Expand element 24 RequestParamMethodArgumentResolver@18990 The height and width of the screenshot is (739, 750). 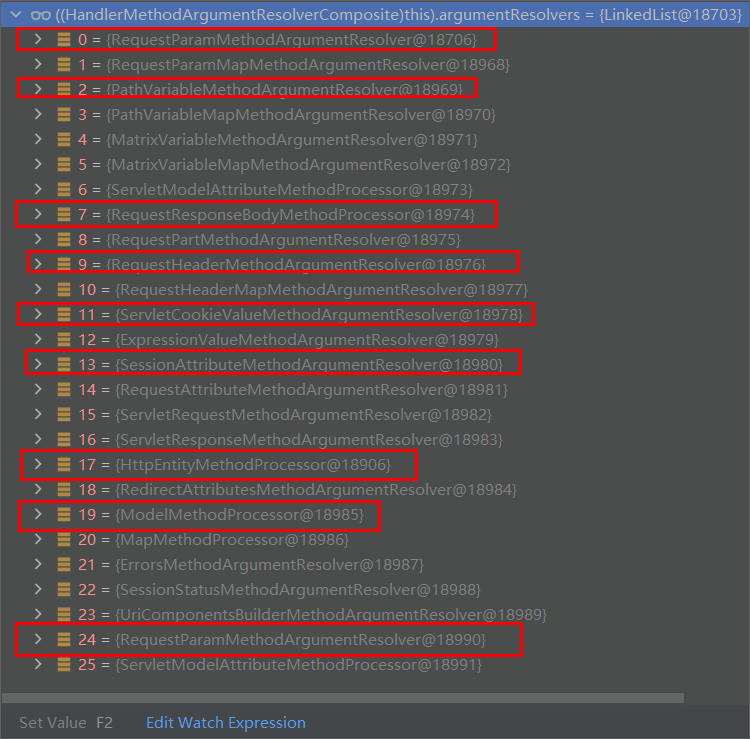pos(38,639)
